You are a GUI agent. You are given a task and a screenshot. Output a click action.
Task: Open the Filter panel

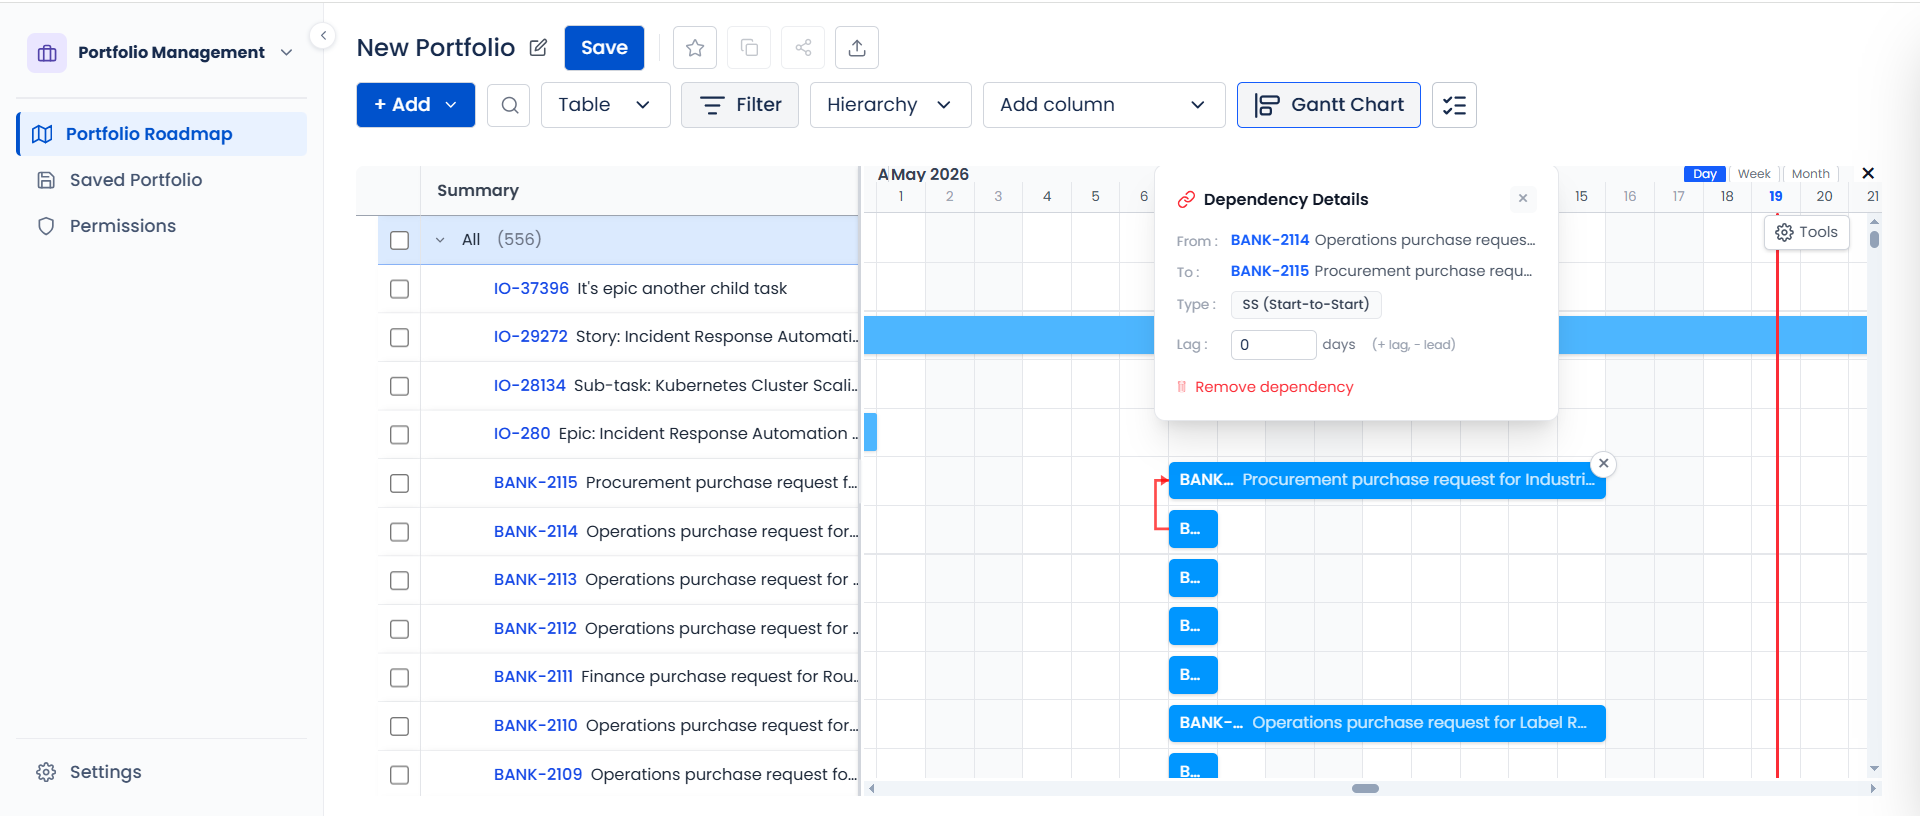click(740, 105)
